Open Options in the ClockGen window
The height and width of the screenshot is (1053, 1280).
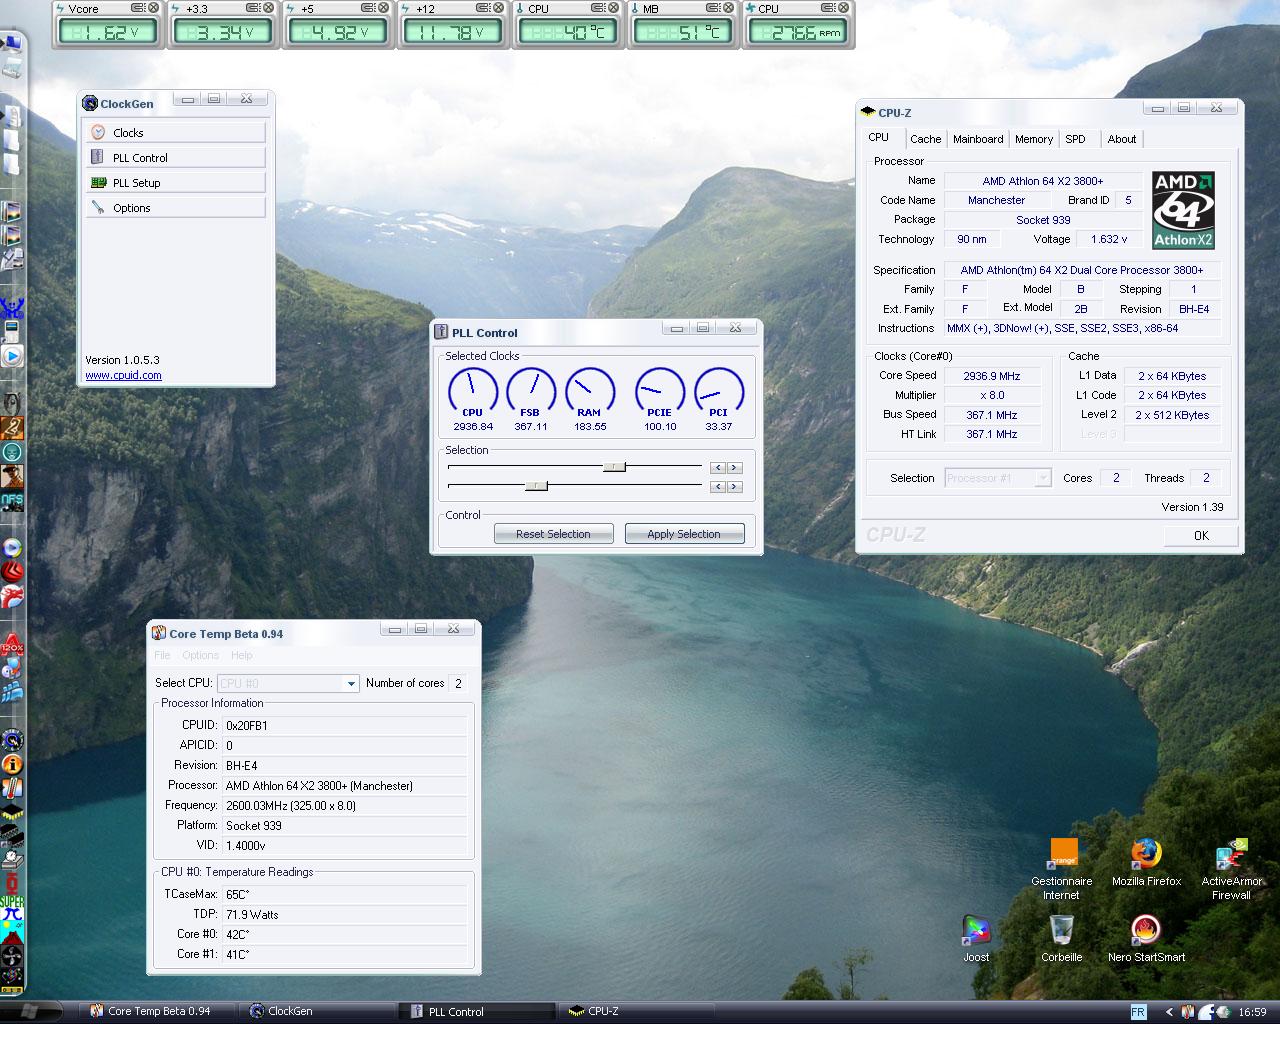coord(174,207)
